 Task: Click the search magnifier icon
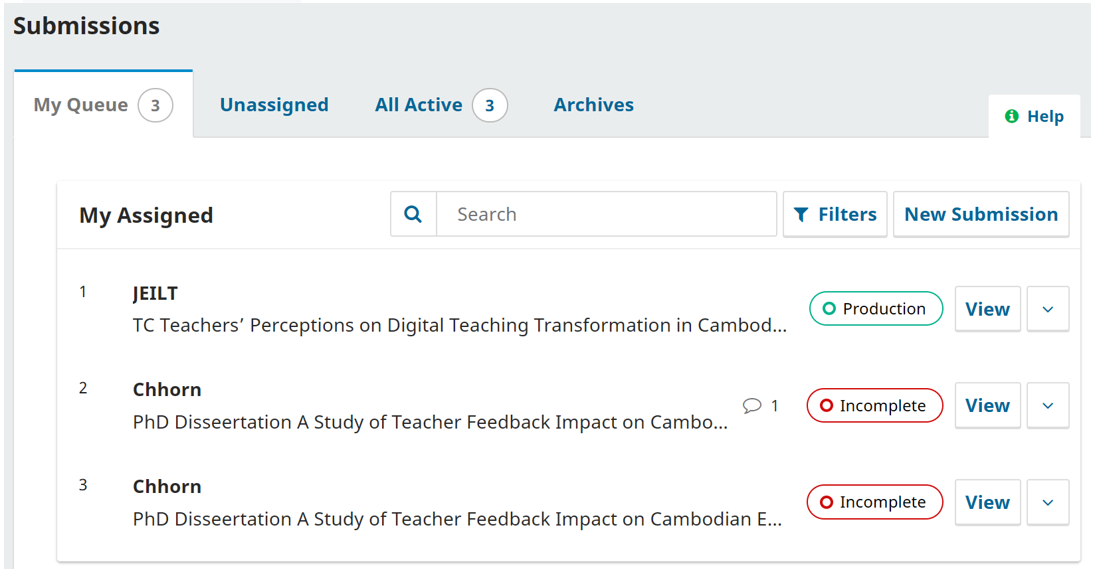click(x=413, y=214)
